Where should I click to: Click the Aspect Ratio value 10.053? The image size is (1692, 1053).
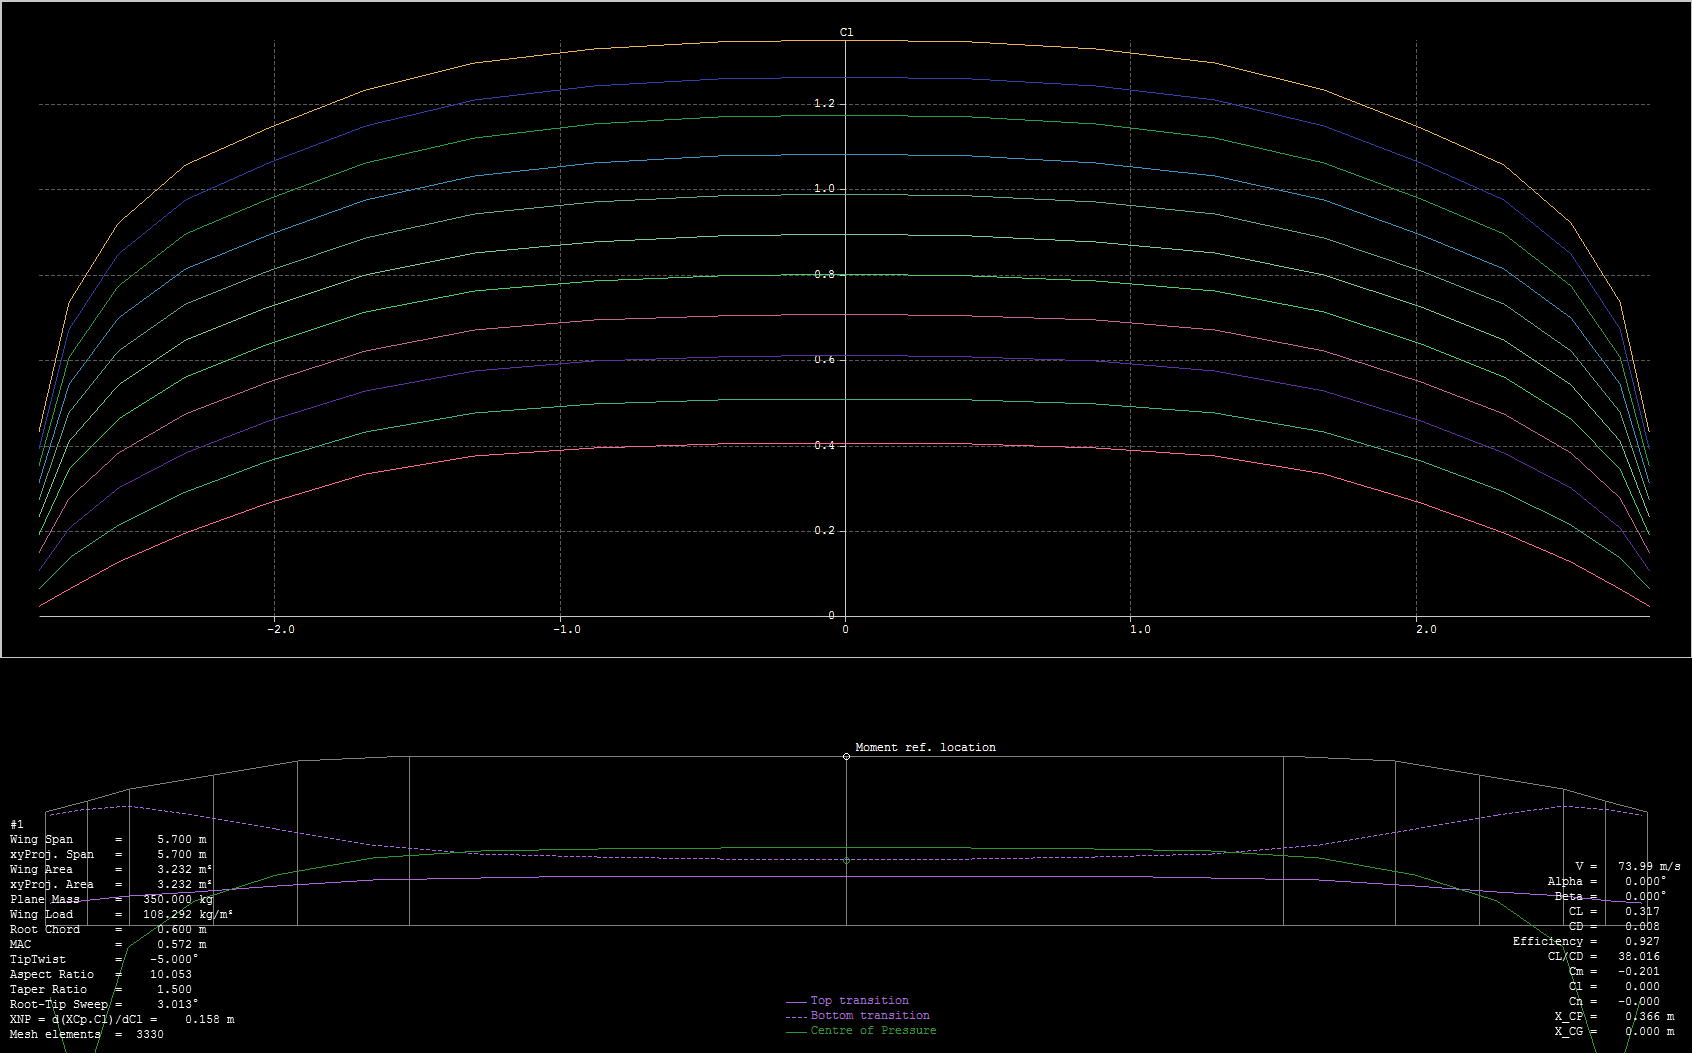tap(171, 975)
